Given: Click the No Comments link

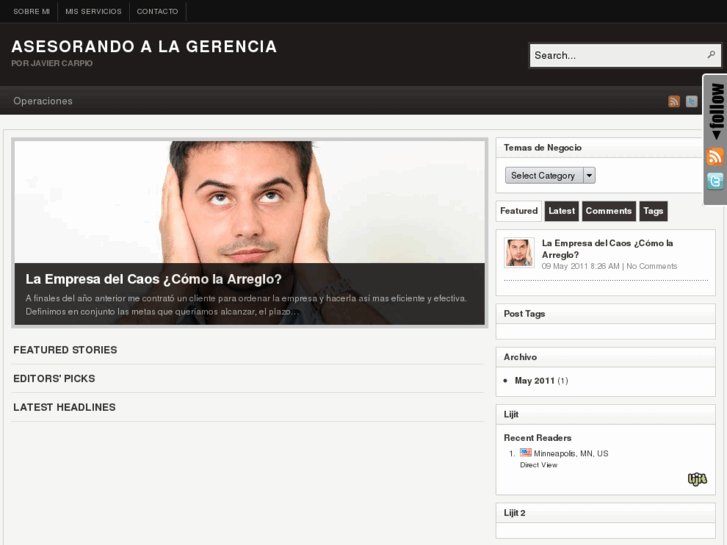Looking at the screenshot, I should coord(651,266).
